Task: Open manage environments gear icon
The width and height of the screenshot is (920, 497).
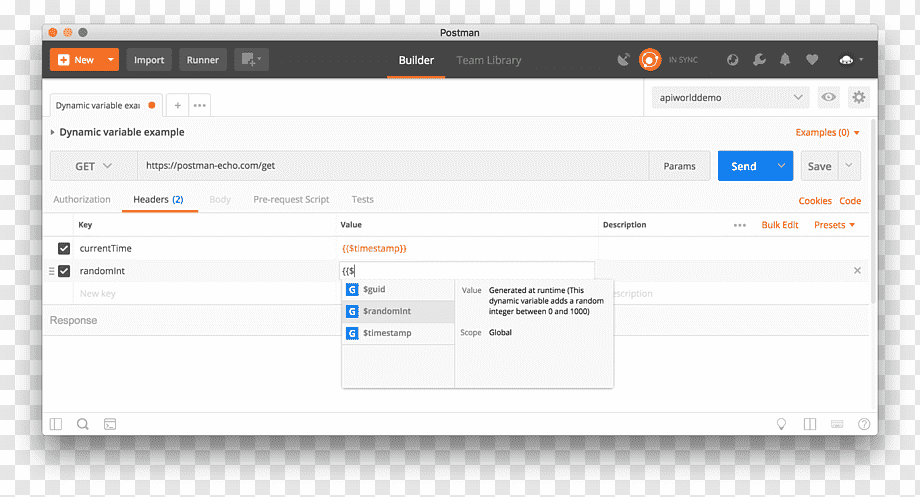Action: 858,97
